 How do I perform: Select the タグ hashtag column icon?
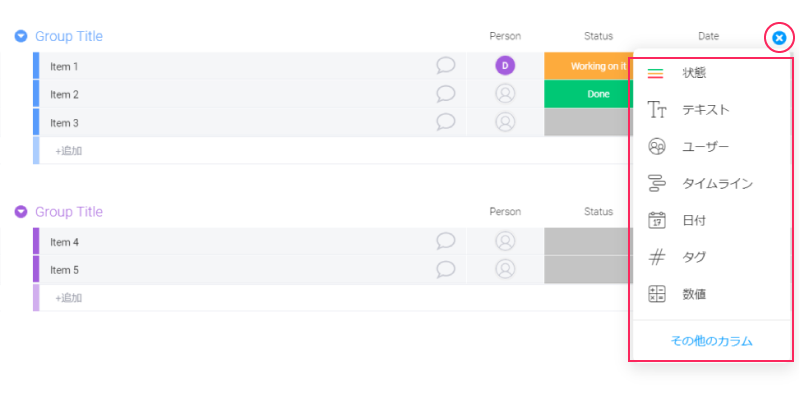coord(656,258)
